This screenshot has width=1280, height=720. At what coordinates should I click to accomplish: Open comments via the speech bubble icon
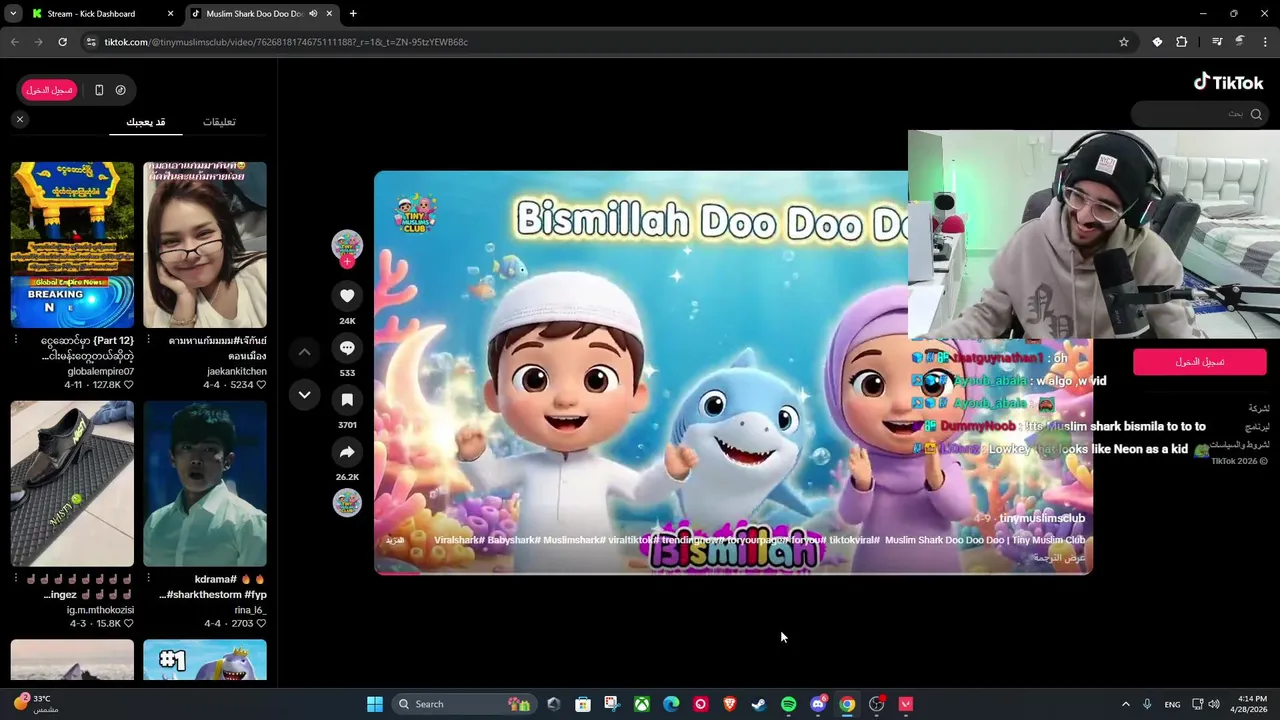coord(347,348)
